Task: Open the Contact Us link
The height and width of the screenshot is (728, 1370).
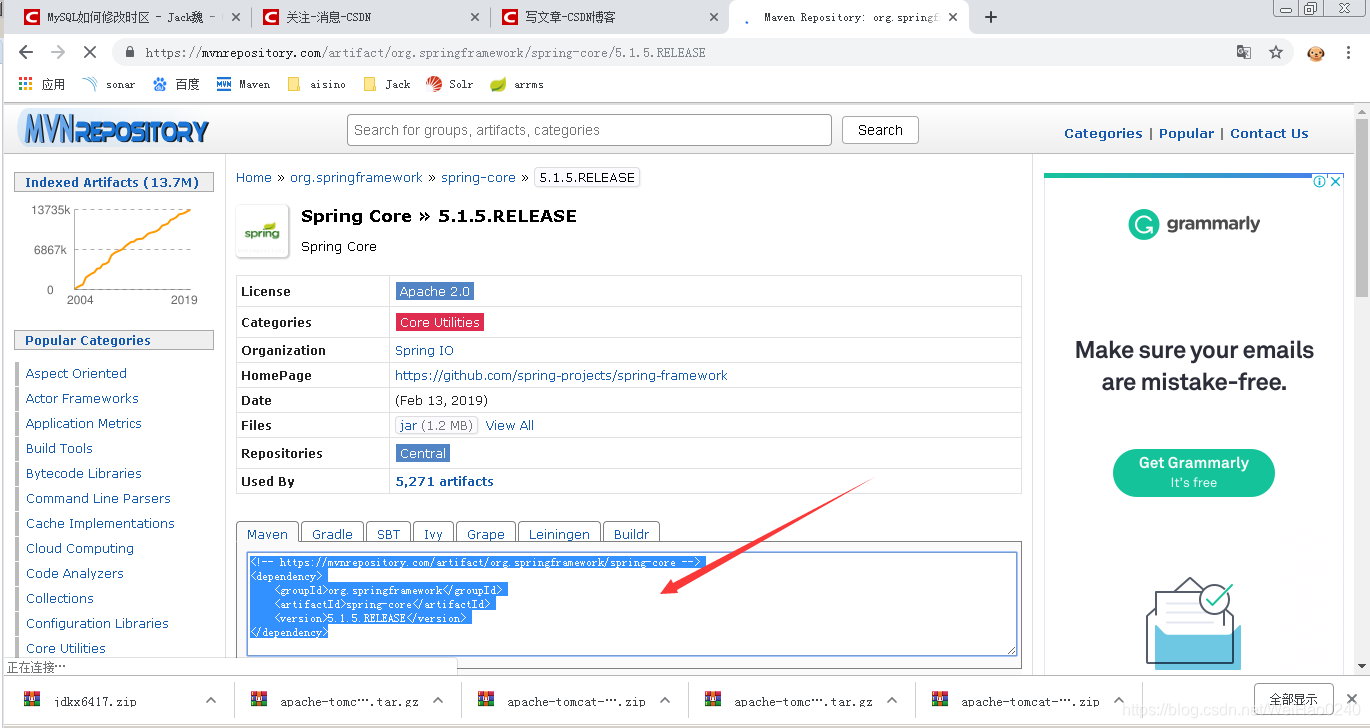Action: point(1269,133)
